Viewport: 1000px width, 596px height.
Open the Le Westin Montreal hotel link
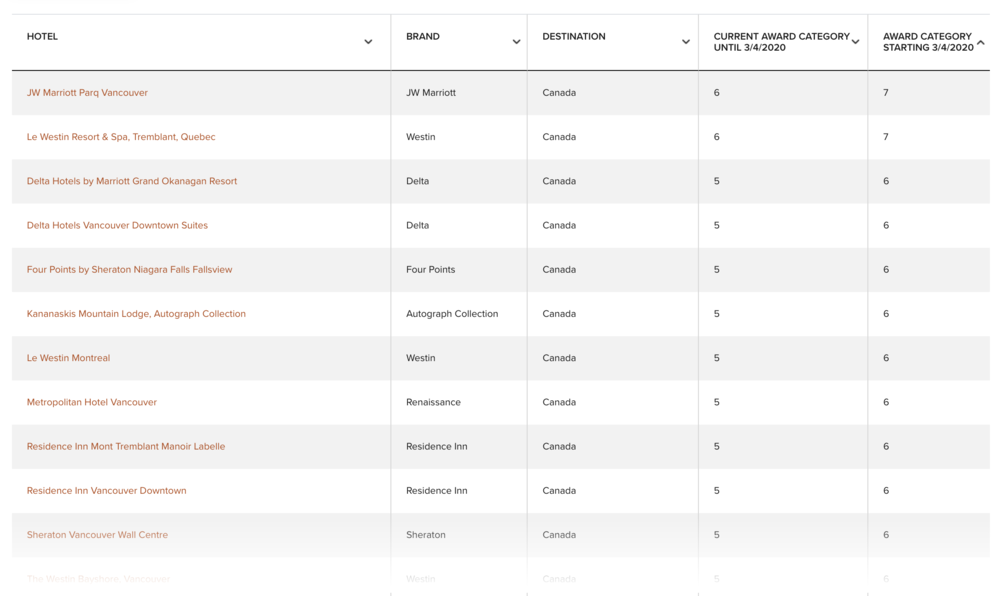tap(68, 358)
